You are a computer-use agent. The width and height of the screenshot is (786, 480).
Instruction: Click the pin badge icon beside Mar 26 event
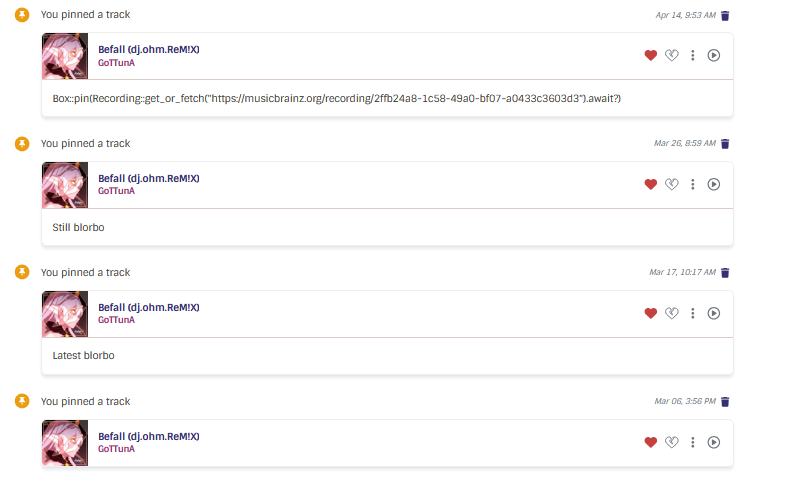[x=22, y=144]
